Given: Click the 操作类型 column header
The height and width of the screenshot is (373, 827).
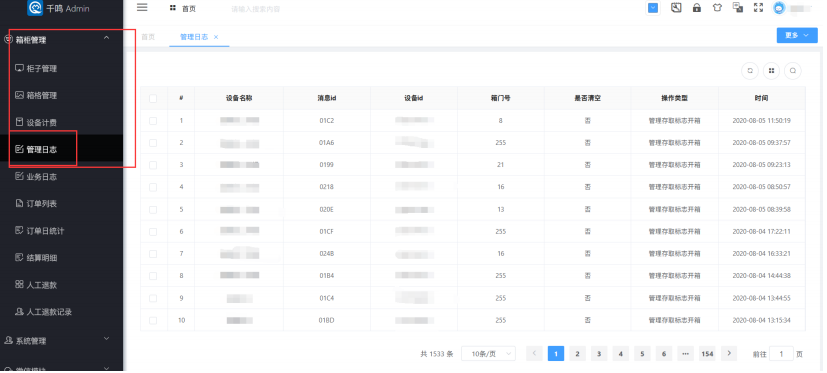Looking at the screenshot, I should click(x=675, y=98).
